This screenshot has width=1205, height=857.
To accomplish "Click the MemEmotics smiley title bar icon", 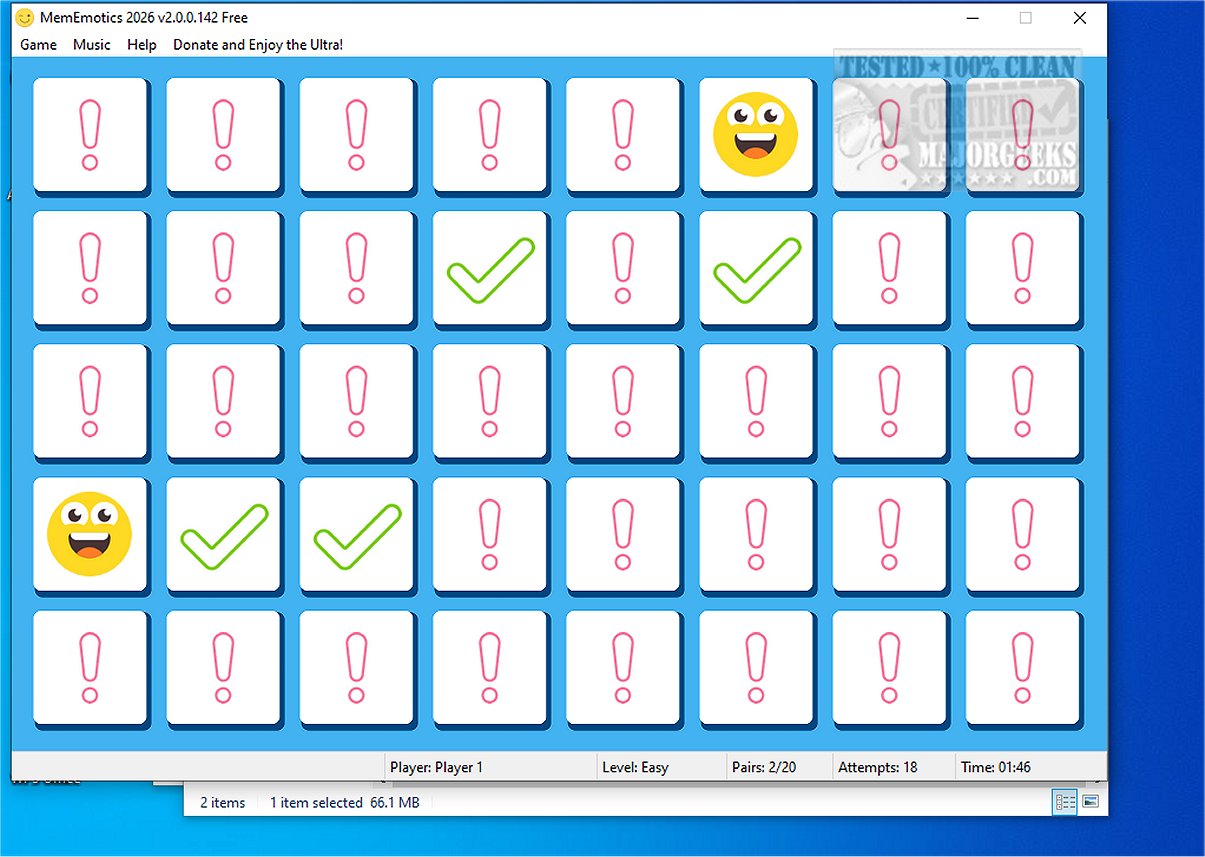I will [25, 18].
